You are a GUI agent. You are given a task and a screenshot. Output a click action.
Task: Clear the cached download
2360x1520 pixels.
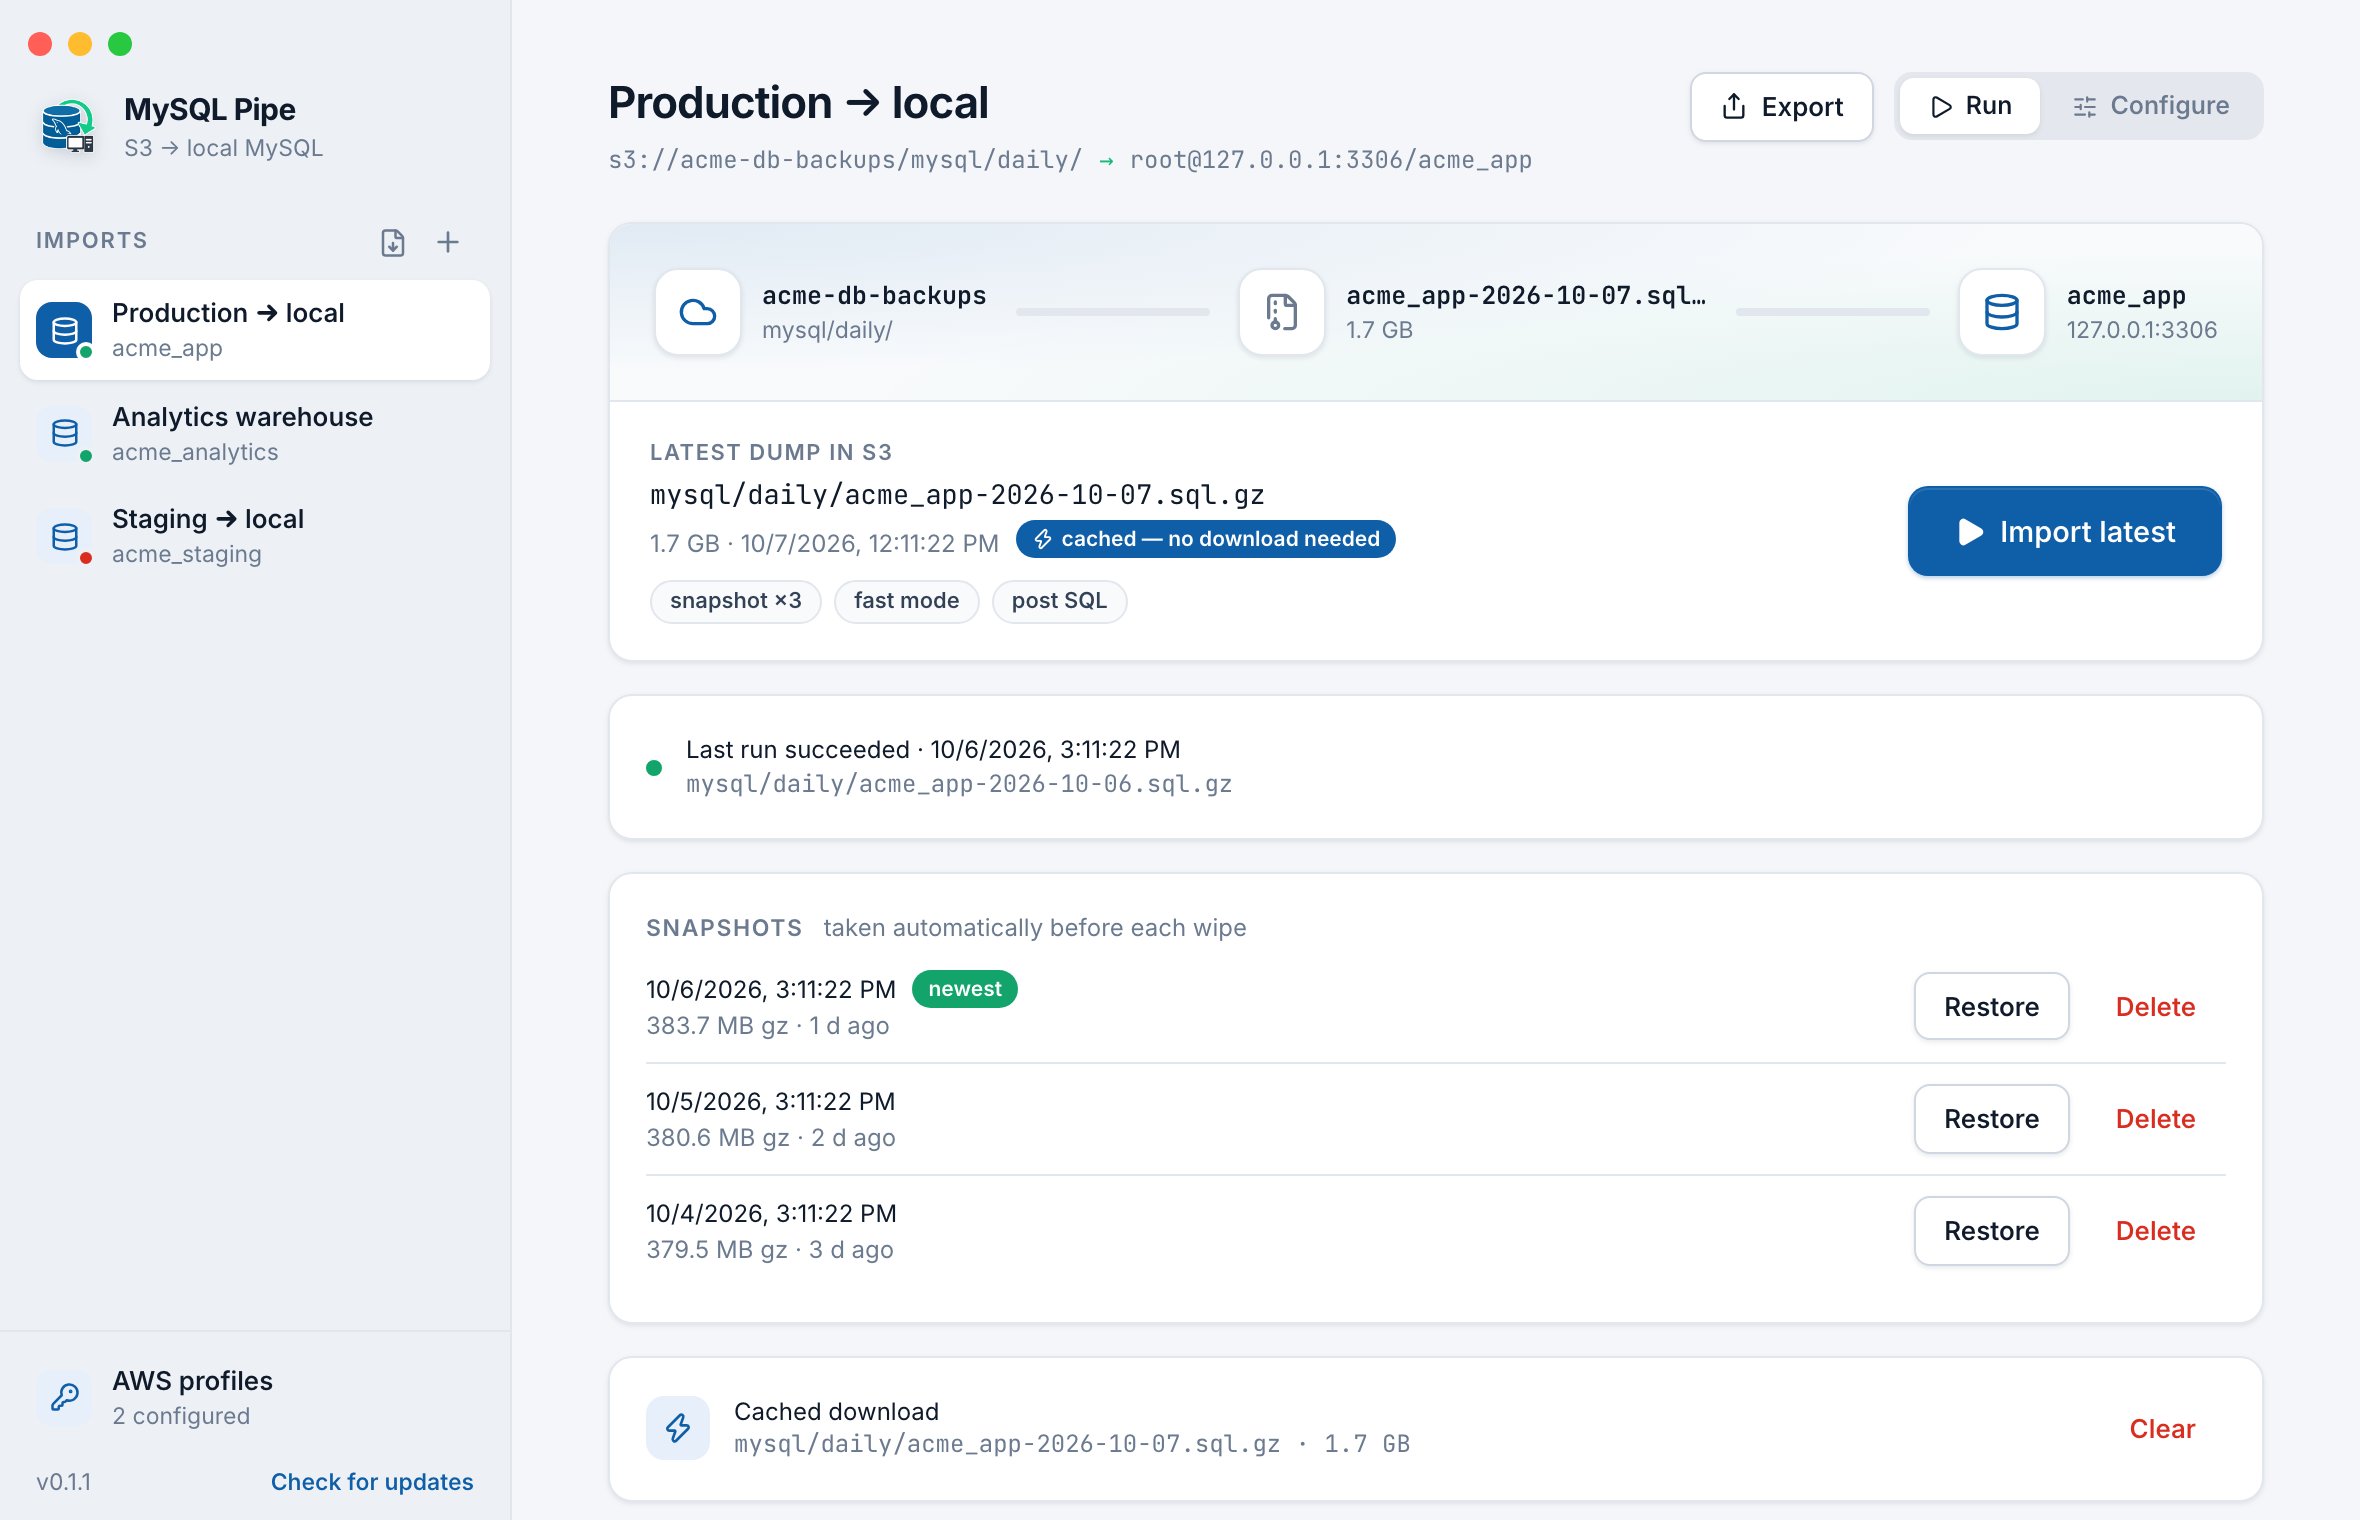pyautogui.click(x=2162, y=1429)
